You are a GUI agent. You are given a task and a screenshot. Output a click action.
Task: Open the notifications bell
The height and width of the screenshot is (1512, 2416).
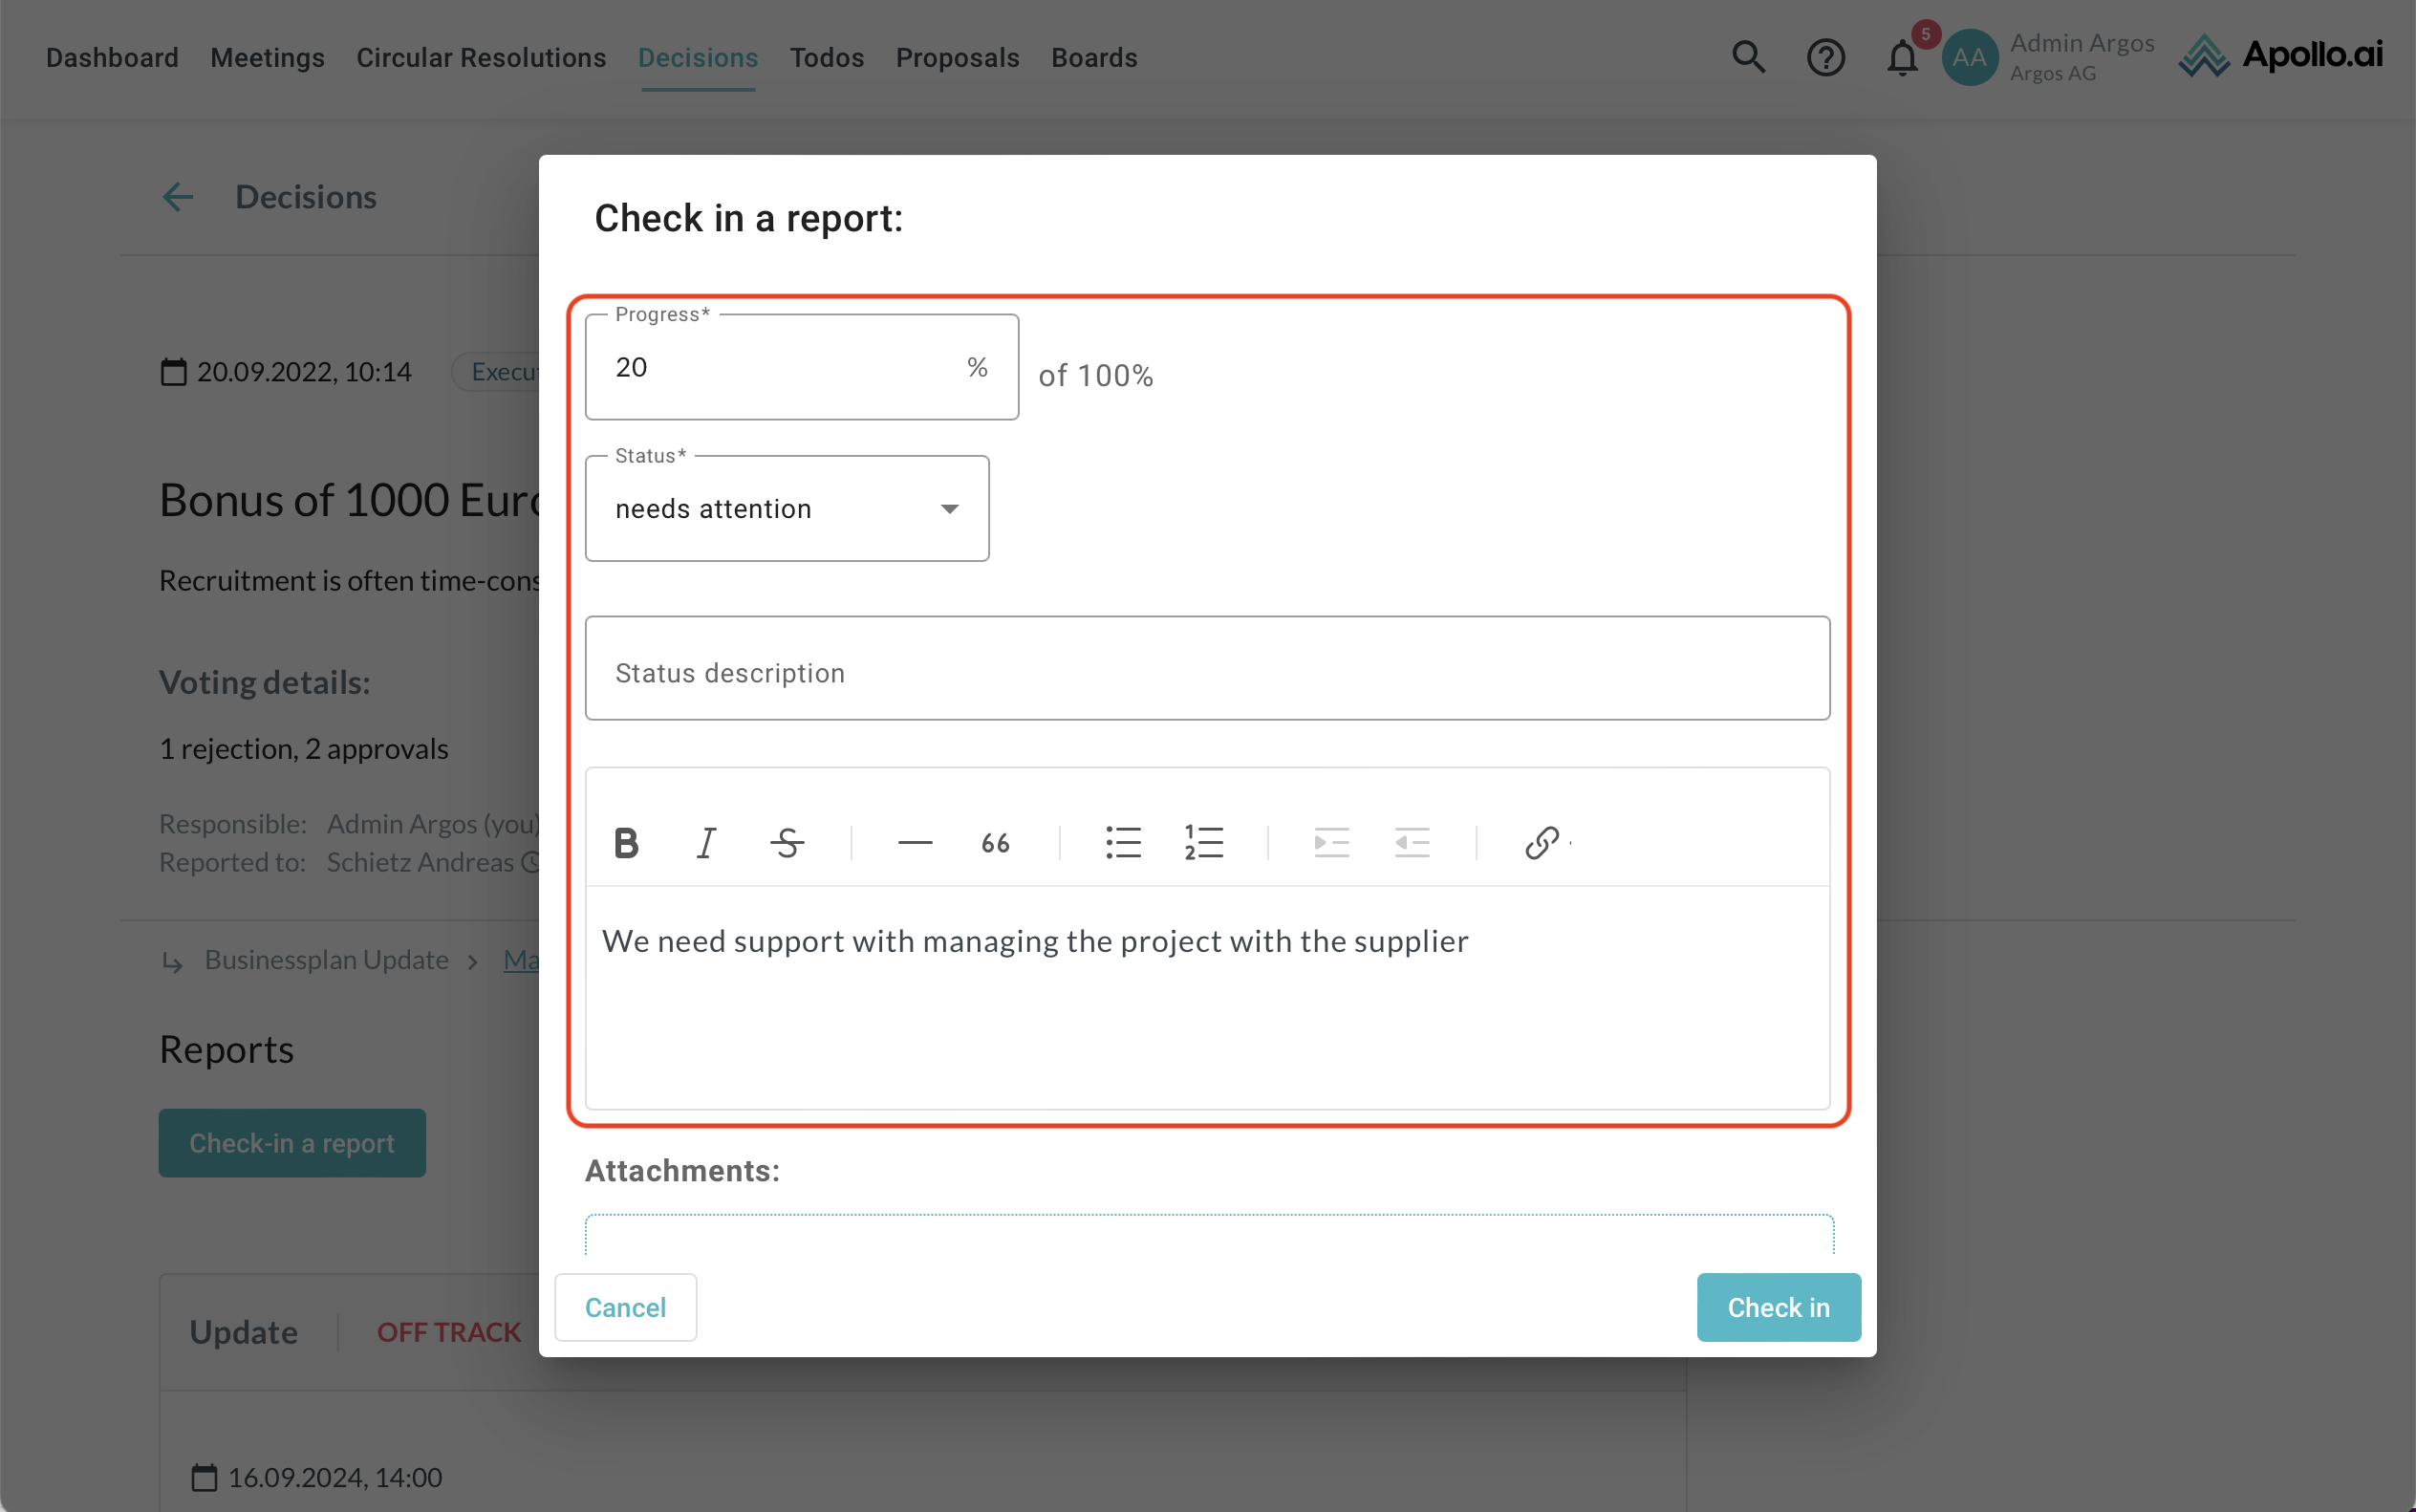coord(1902,58)
